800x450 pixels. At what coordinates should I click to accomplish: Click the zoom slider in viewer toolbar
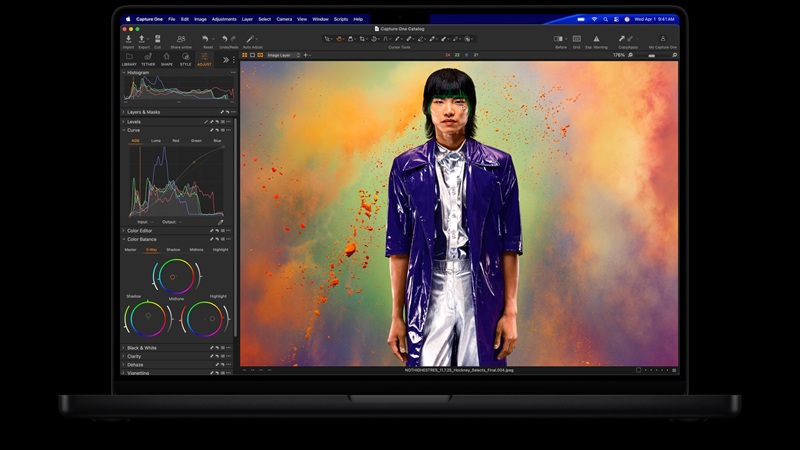point(652,55)
